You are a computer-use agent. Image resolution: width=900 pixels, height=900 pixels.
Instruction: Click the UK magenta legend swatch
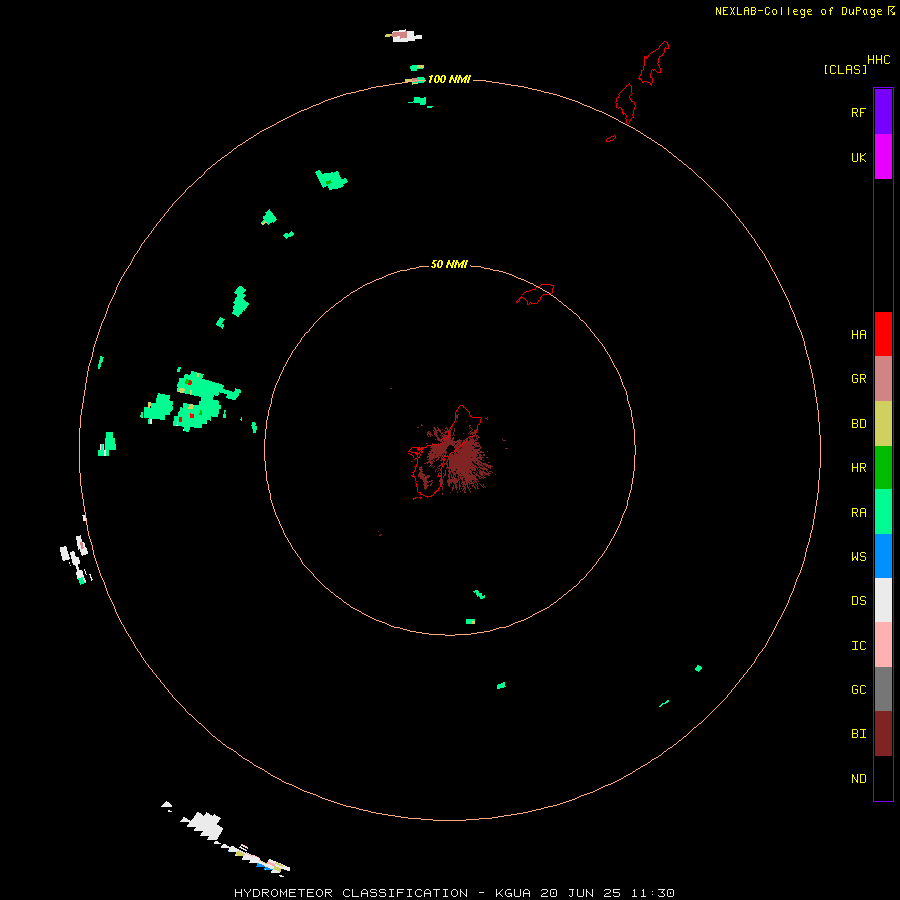coord(883,157)
